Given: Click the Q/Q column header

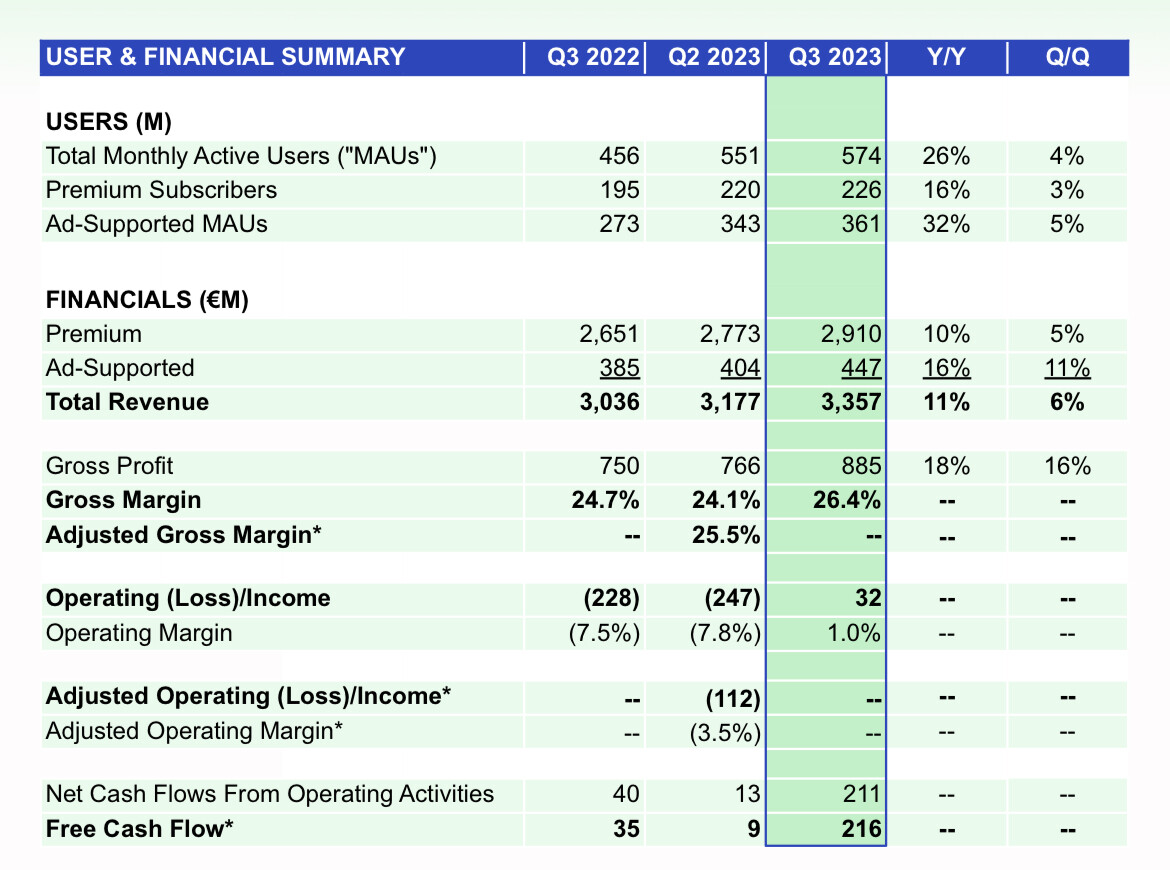Looking at the screenshot, I should [x=1067, y=57].
